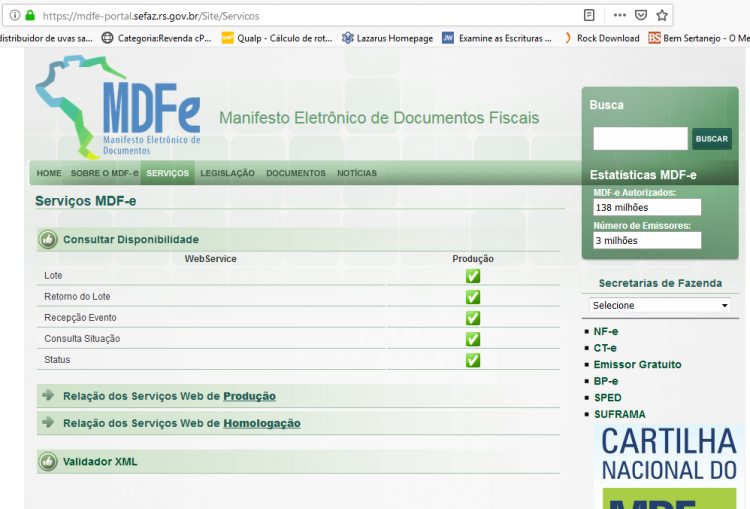Click the green checkmark for Lote
Viewport: 750px width, 509px height.
(x=473, y=276)
